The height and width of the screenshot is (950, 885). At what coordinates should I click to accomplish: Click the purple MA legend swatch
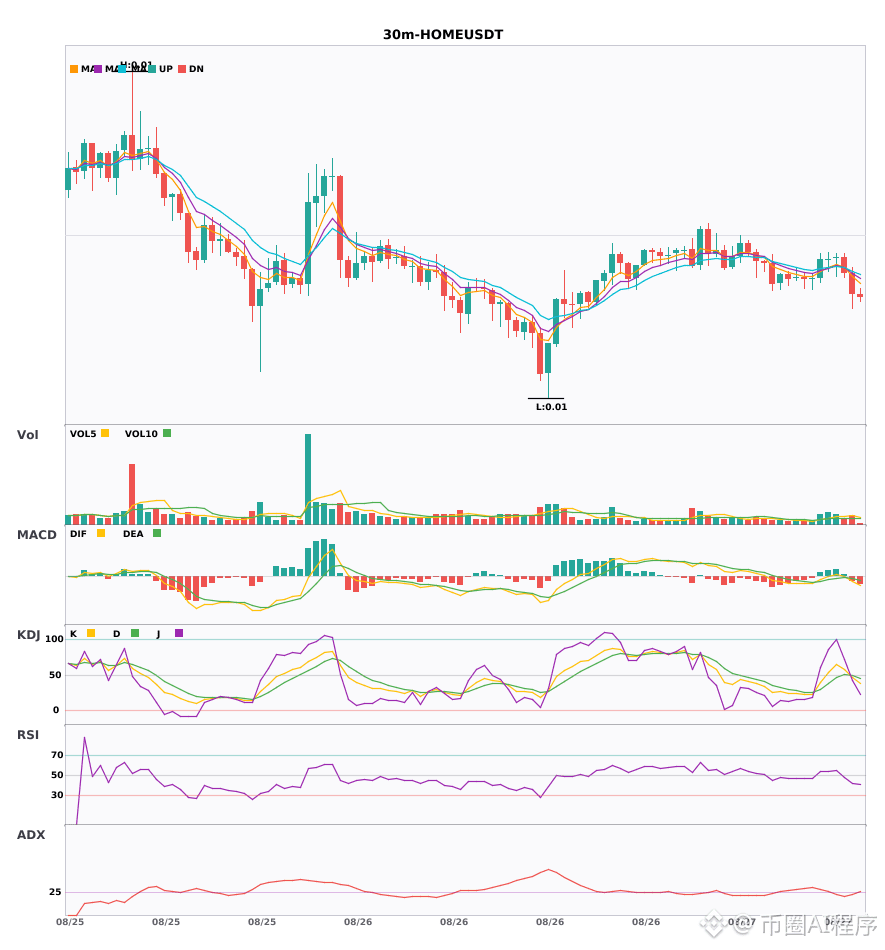(98, 69)
